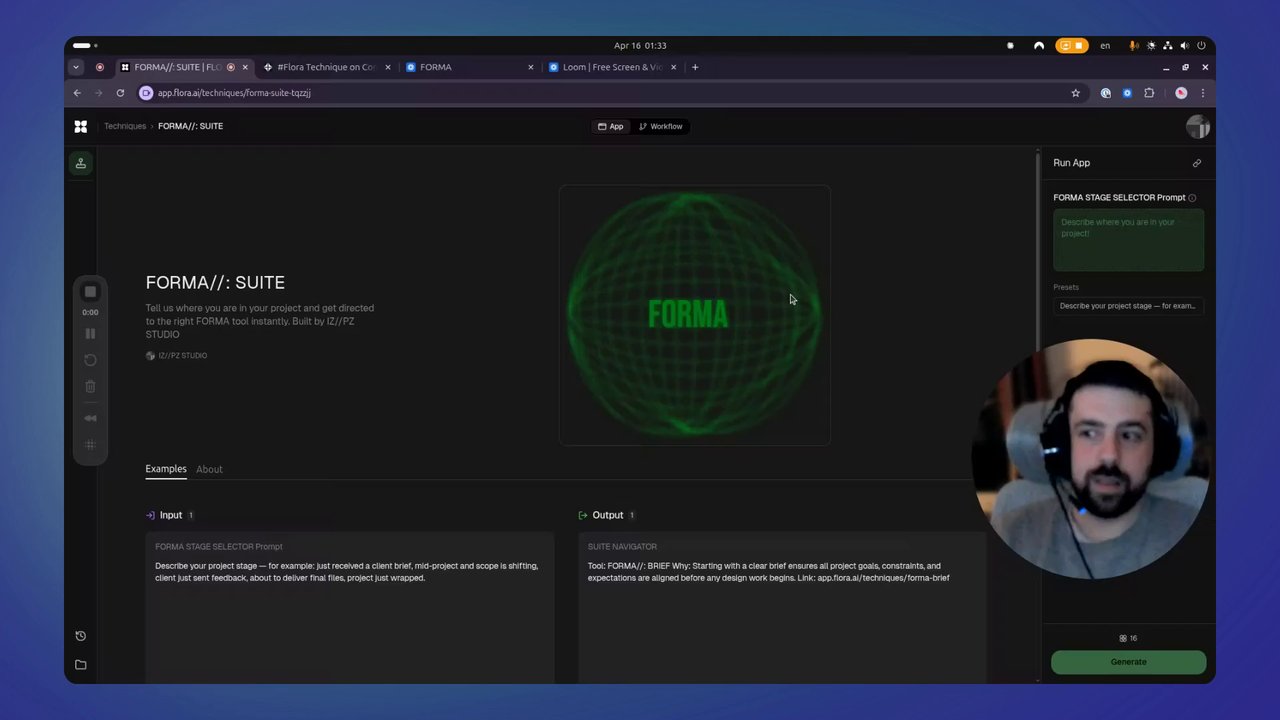Click the orange screen-sharing indicator
The width and height of the screenshot is (1280, 720).
click(1071, 46)
